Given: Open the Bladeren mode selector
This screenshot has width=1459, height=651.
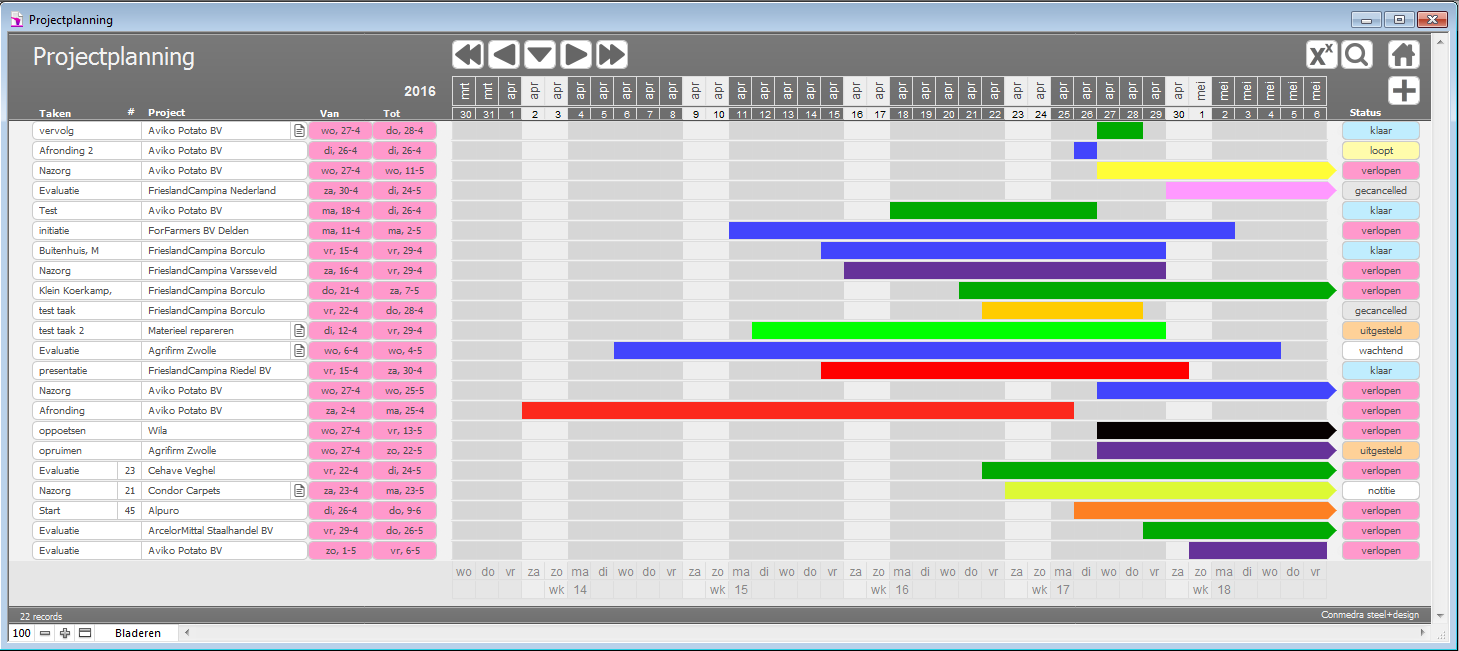Looking at the screenshot, I should (x=137, y=633).
